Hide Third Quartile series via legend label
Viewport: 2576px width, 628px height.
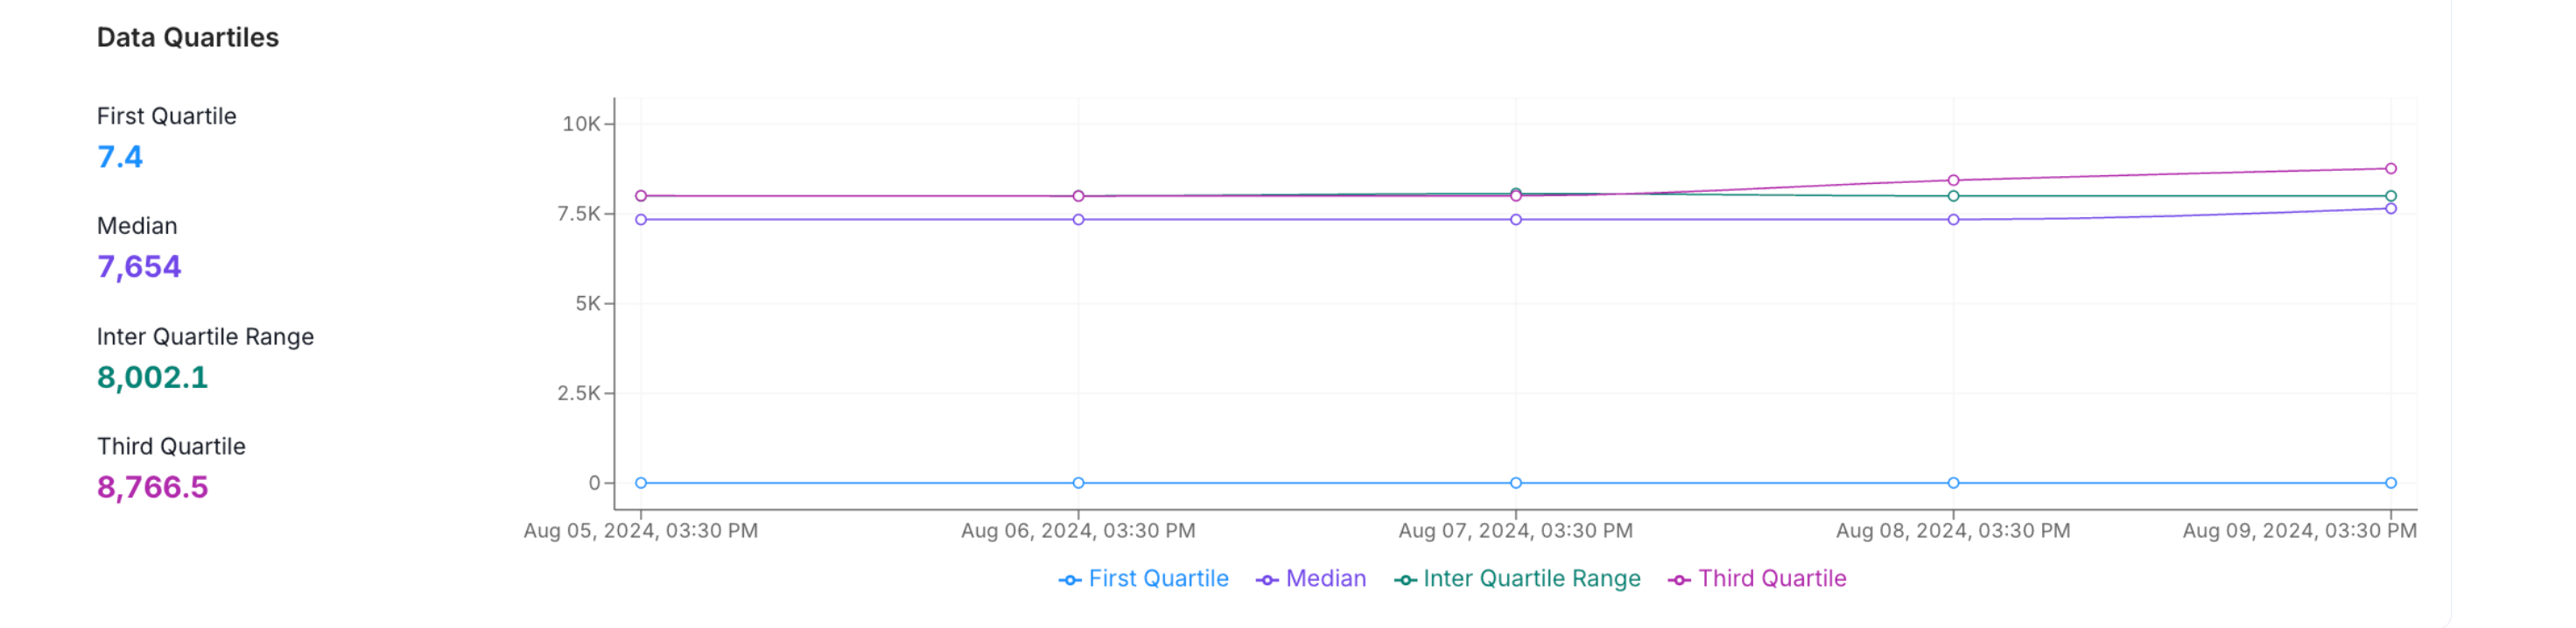click(x=1772, y=578)
